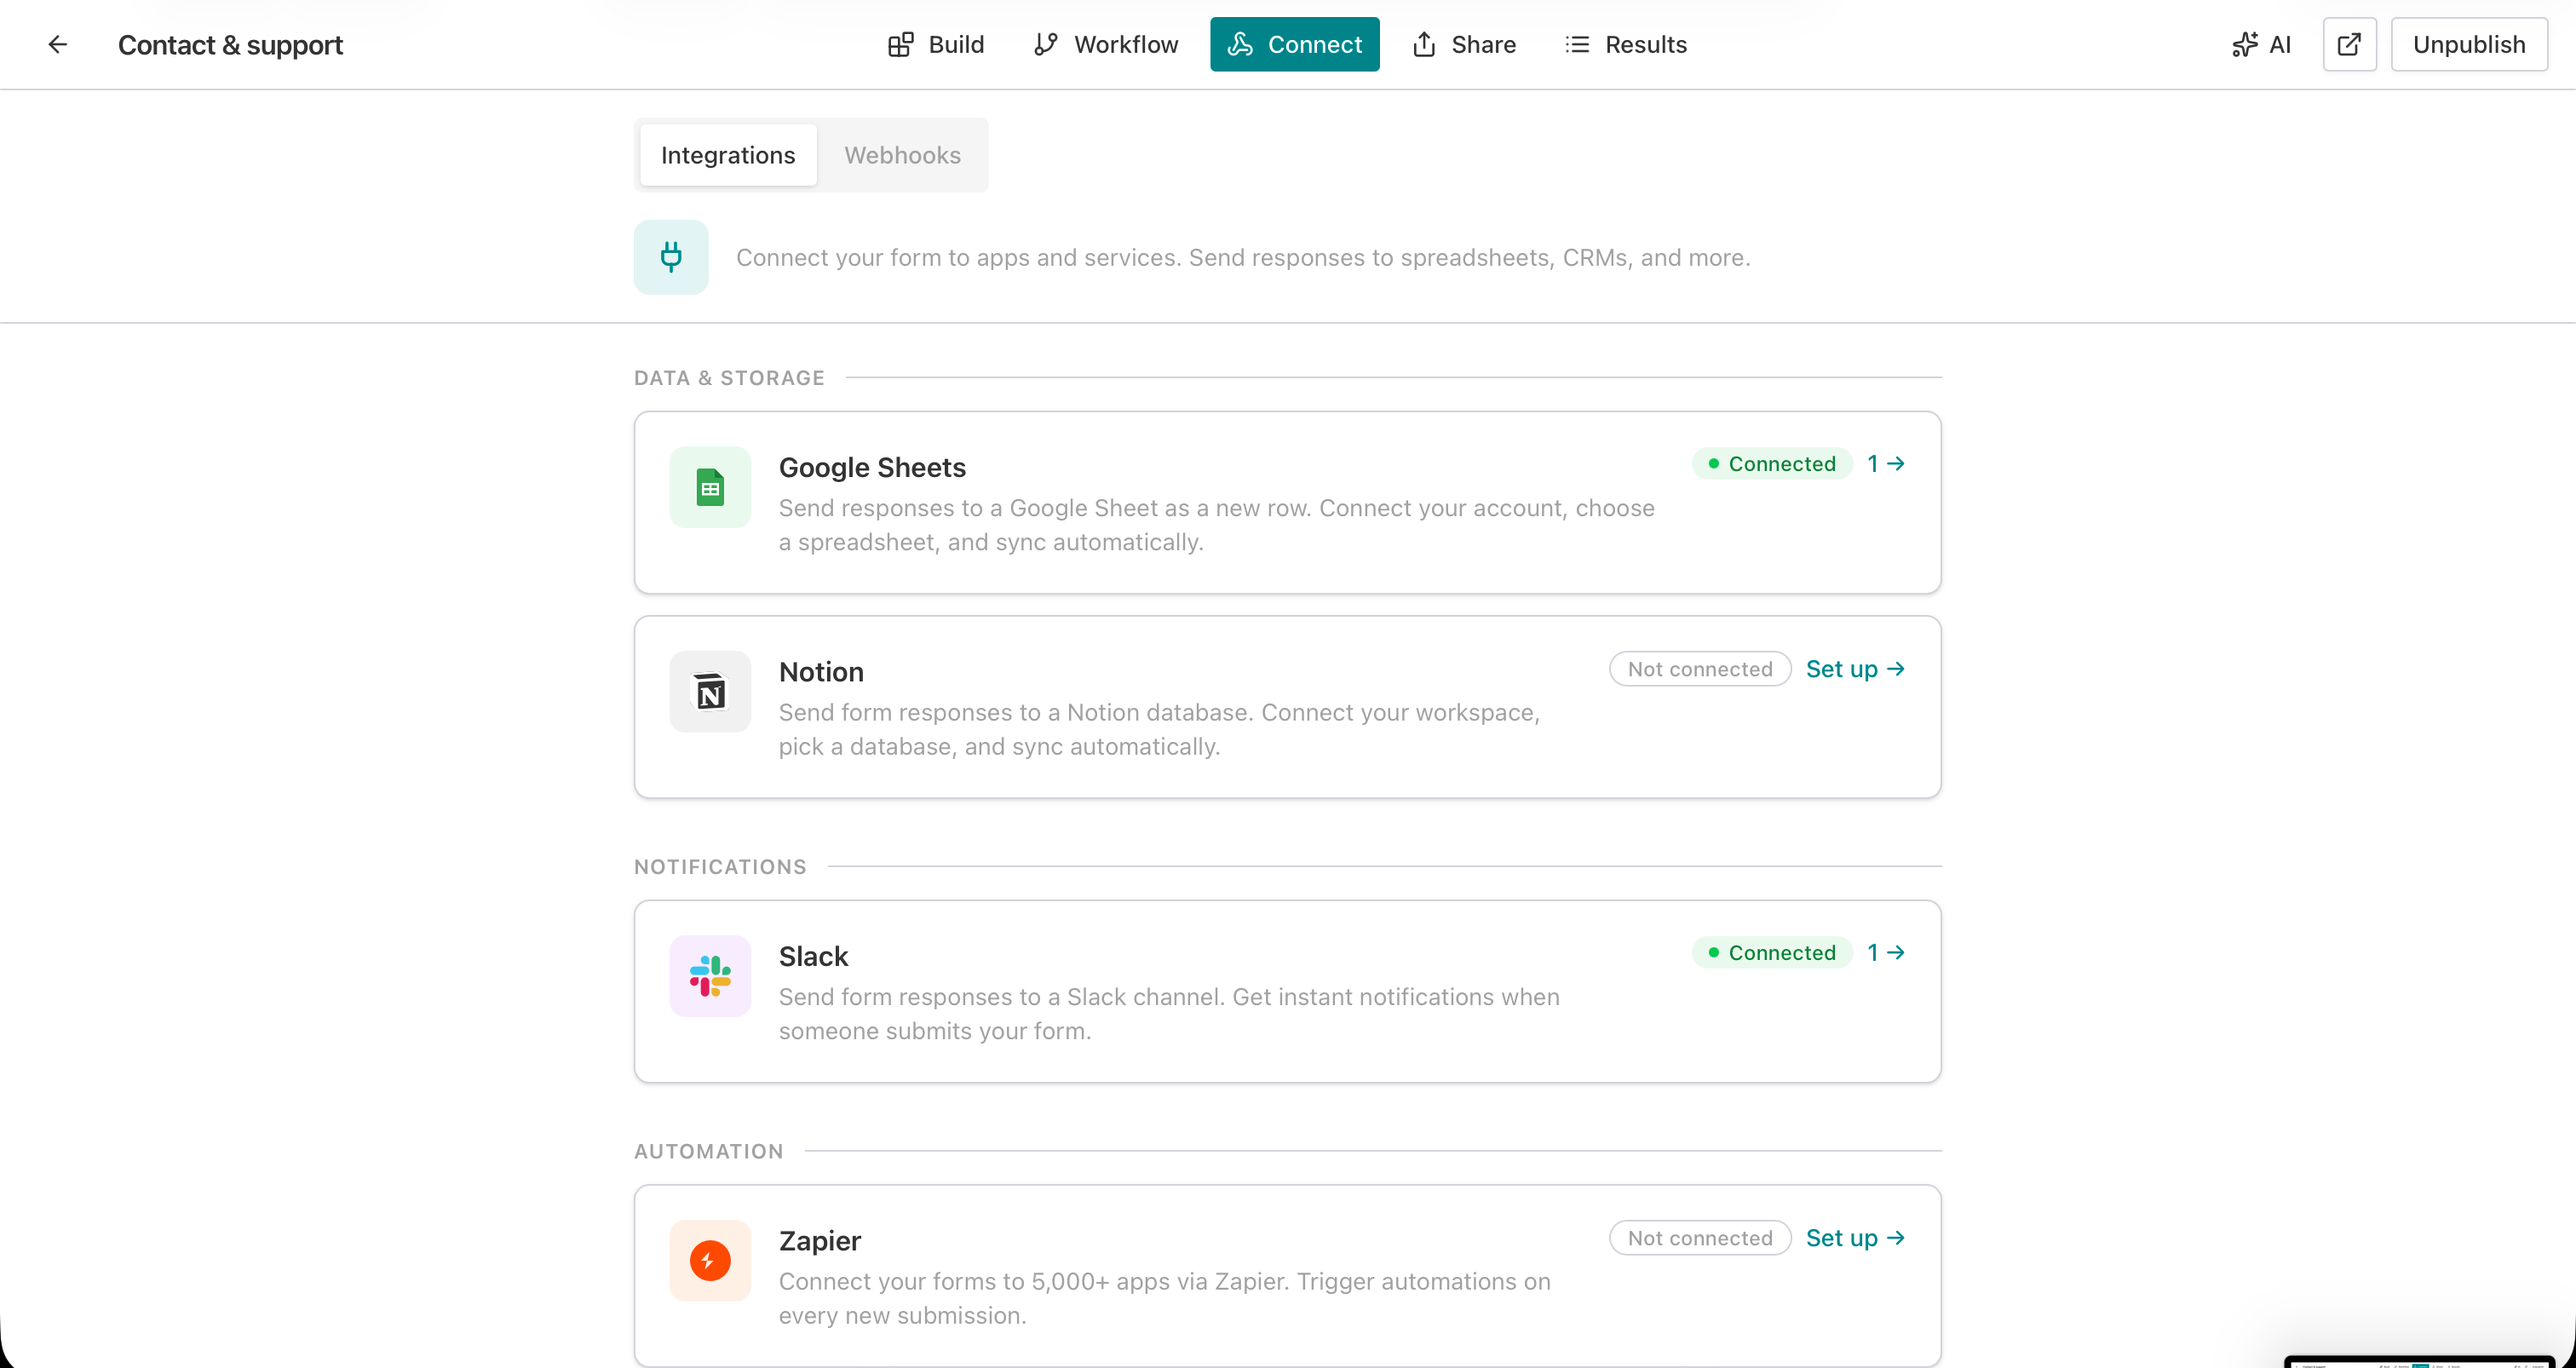Click the Notion integration icon

709,691
